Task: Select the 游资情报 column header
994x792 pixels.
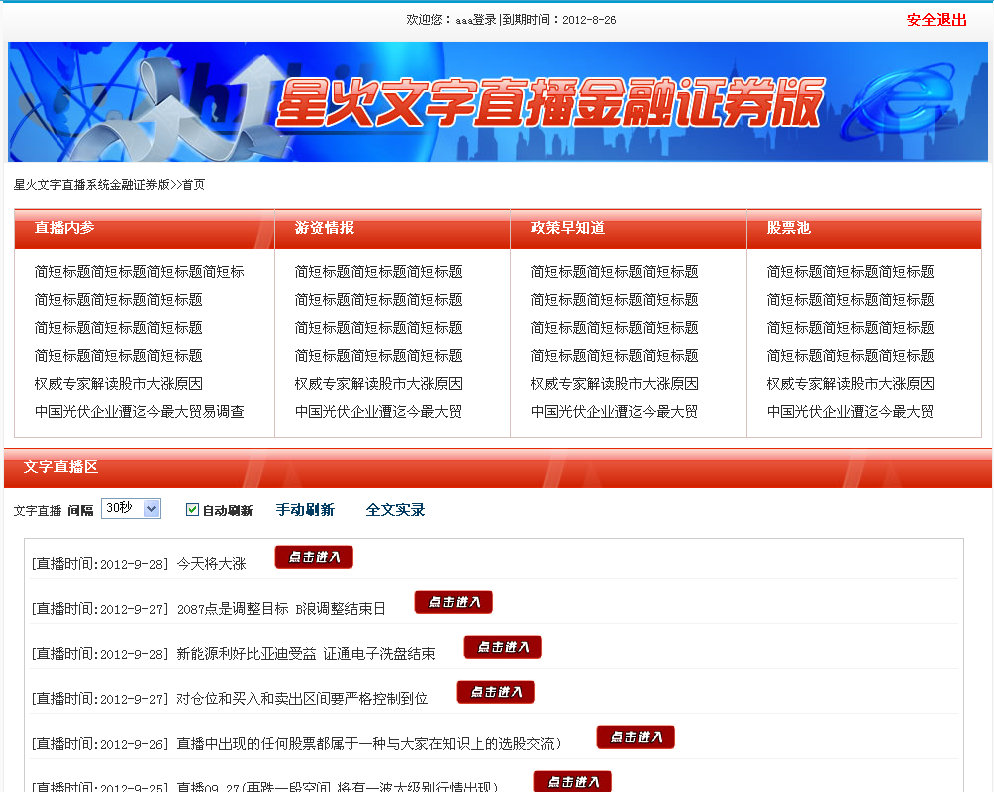Action: point(392,228)
